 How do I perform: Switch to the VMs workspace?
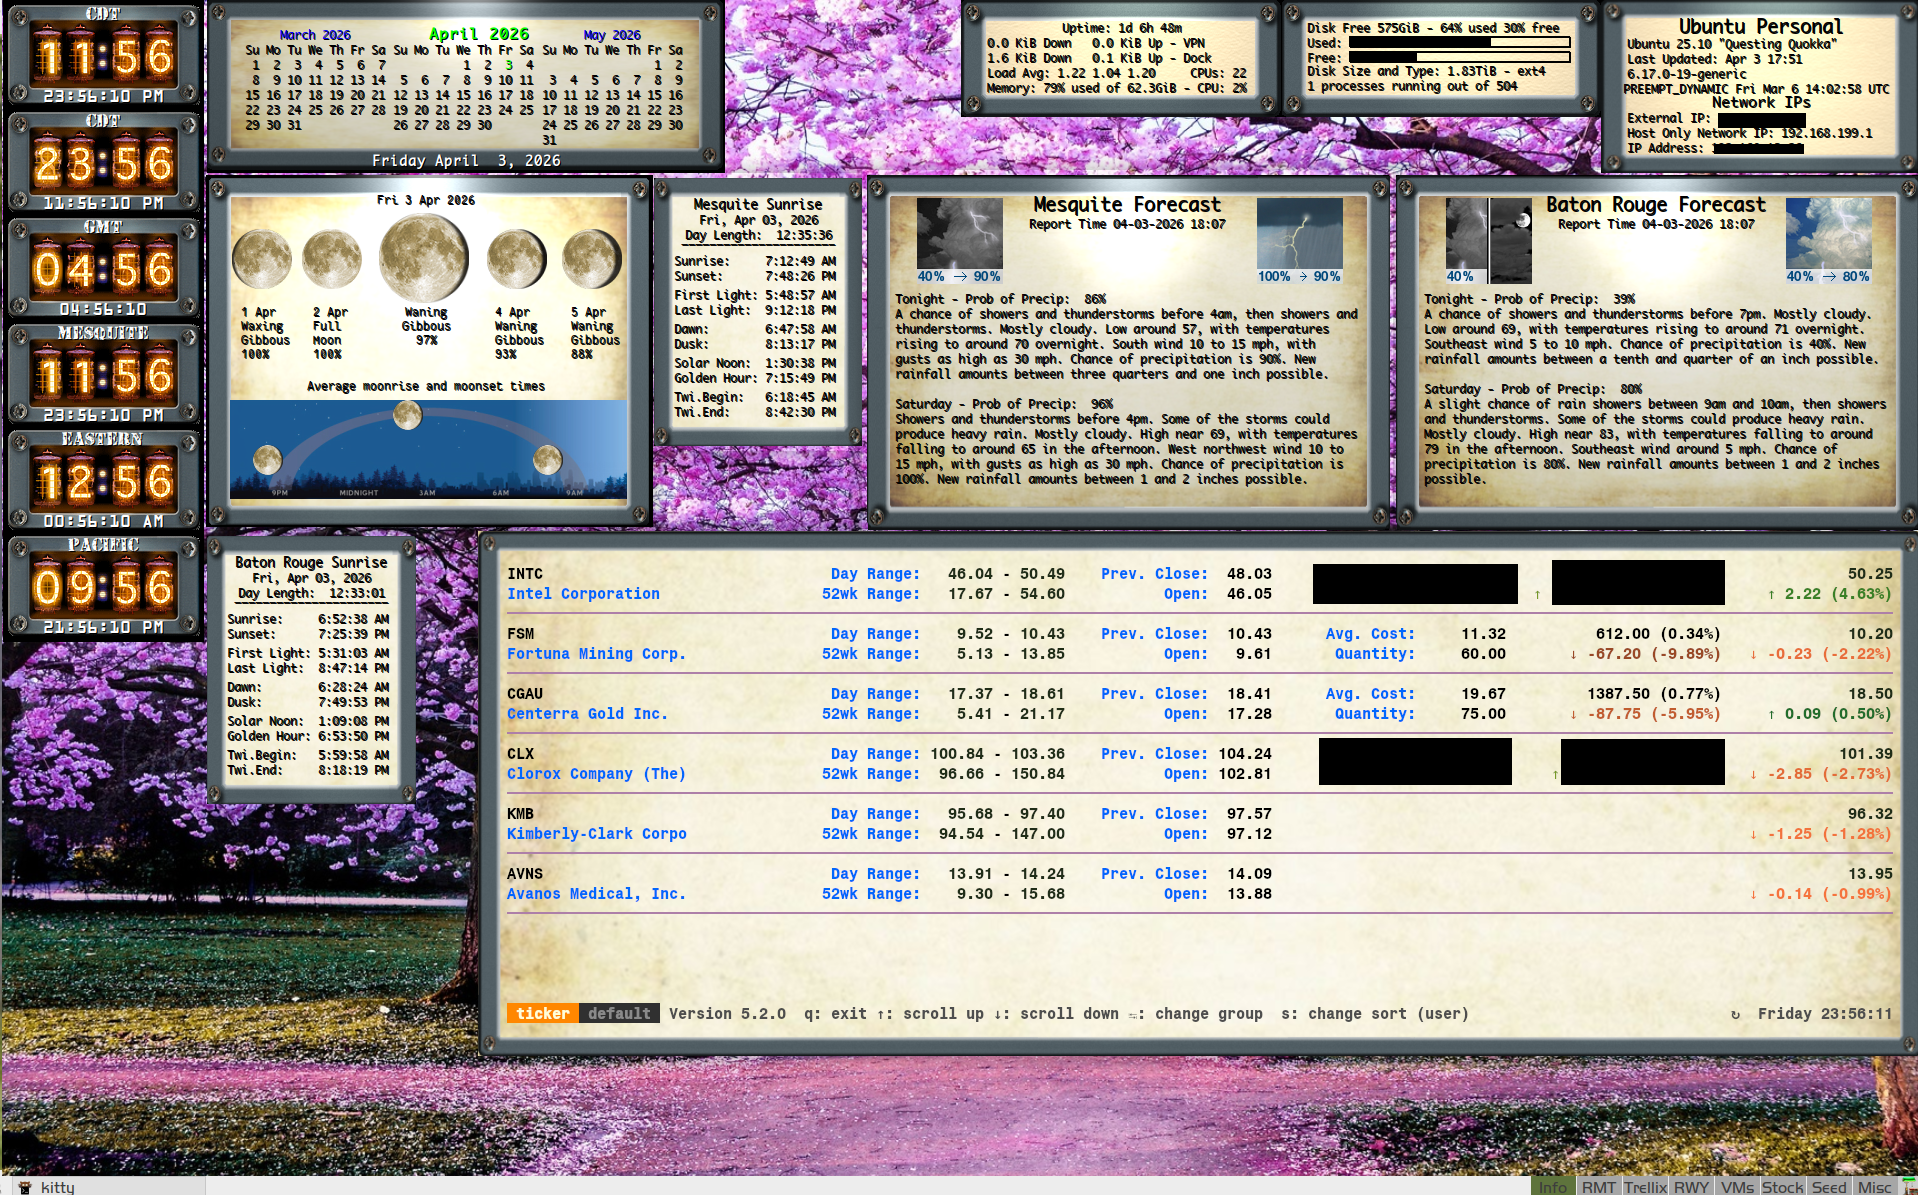(x=1737, y=1187)
